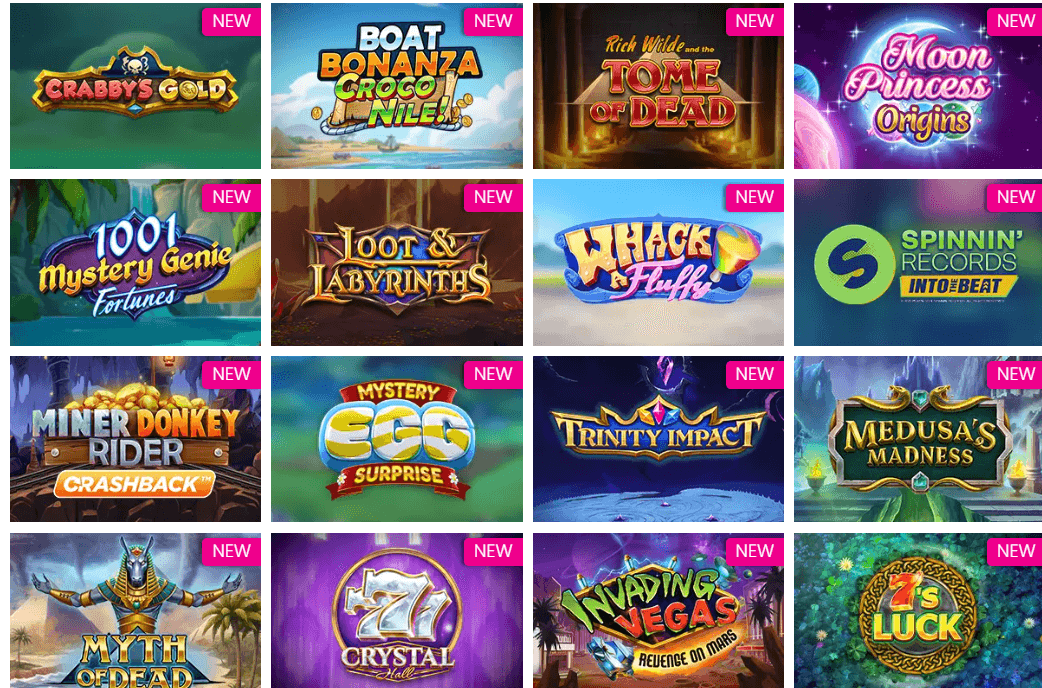Screen dimensions: 1042x688
Task: Launch Miner Donkey Rider Crashback
Action: pos(135,439)
